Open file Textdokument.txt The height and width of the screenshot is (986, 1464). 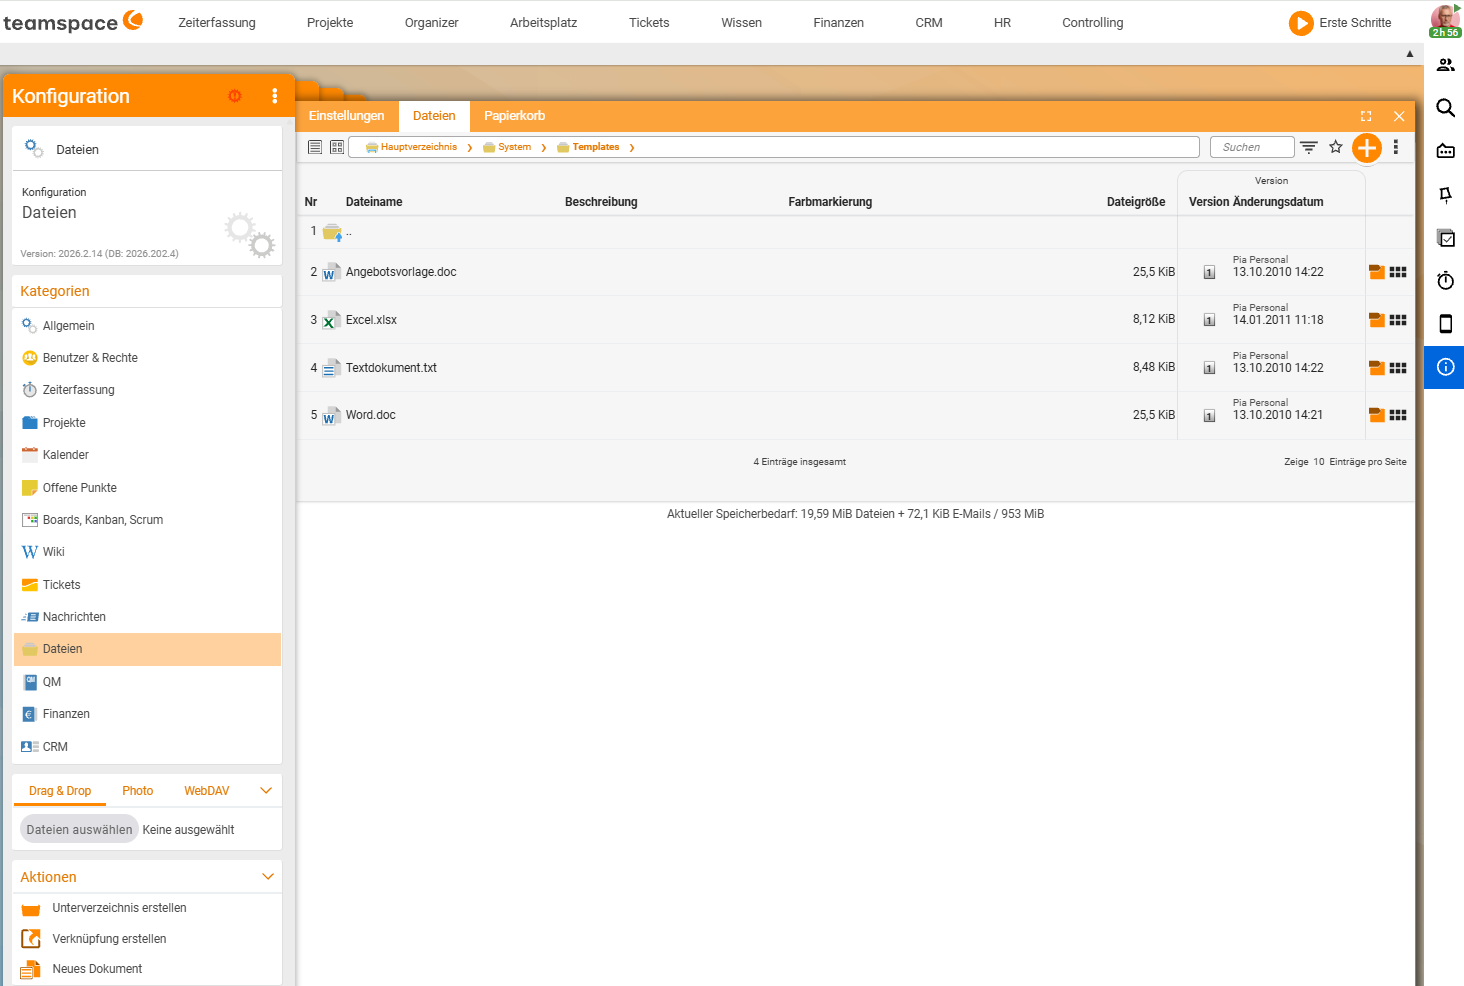[391, 368]
